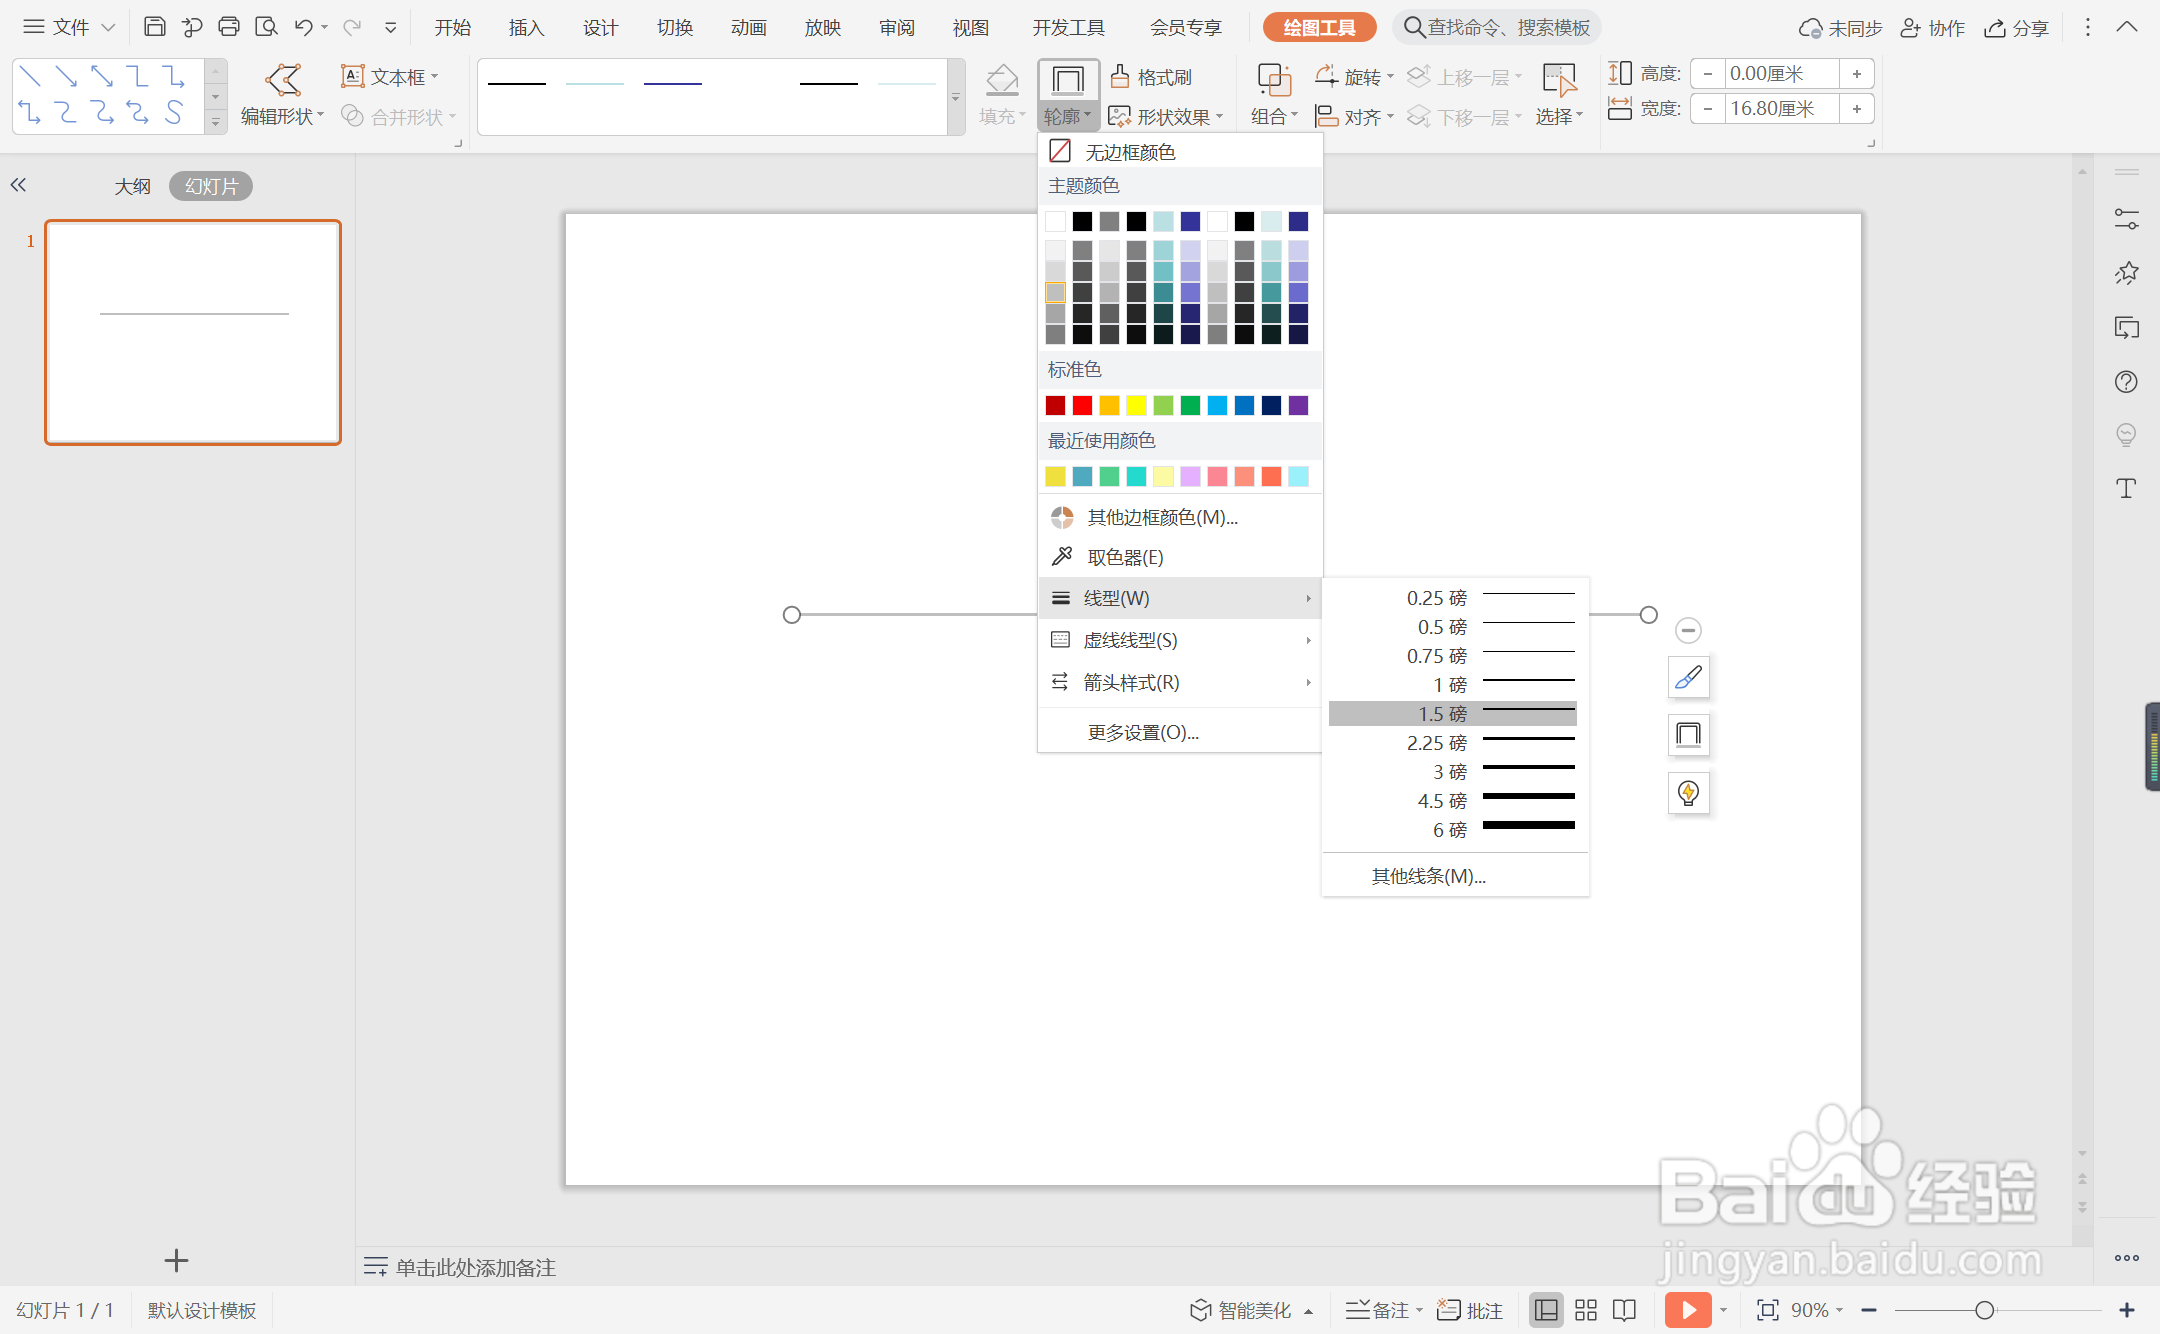The height and width of the screenshot is (1334, 2160).
Task: Expand Align (对齐) dropdown
Action: (x=1355, y=117)
